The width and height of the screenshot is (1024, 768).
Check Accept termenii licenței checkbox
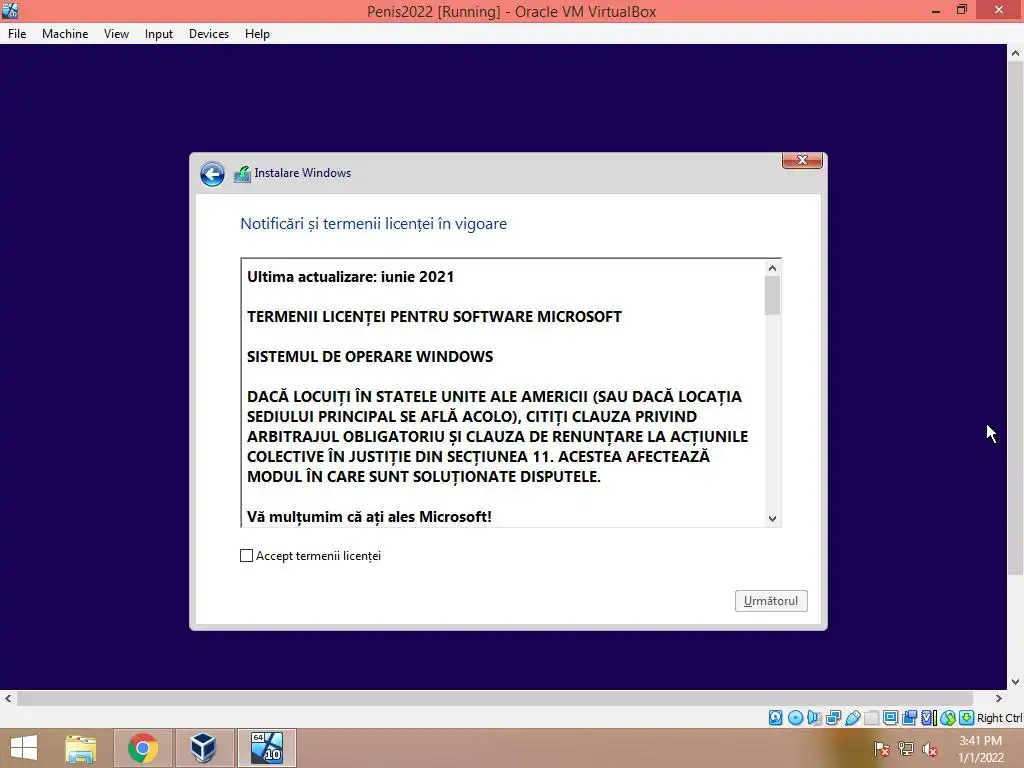click(x=246, y=556)
